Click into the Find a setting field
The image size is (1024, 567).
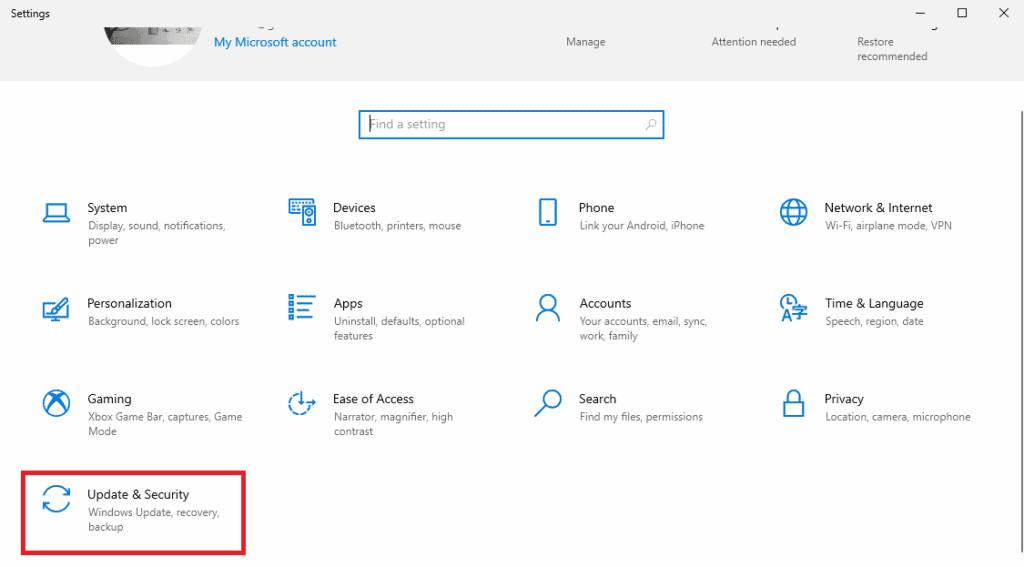click(x=511, y=124)
